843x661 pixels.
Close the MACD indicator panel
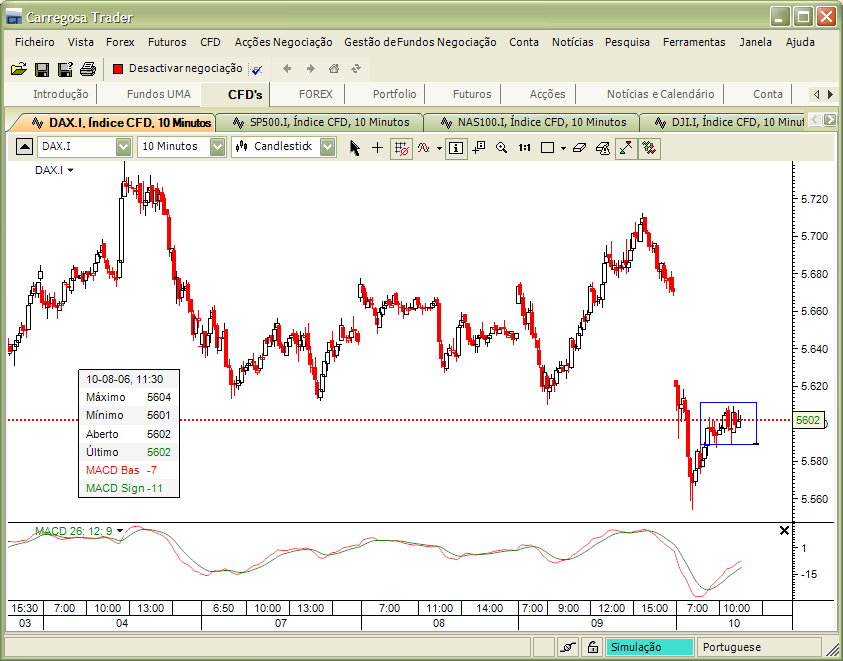click(784, 530)
